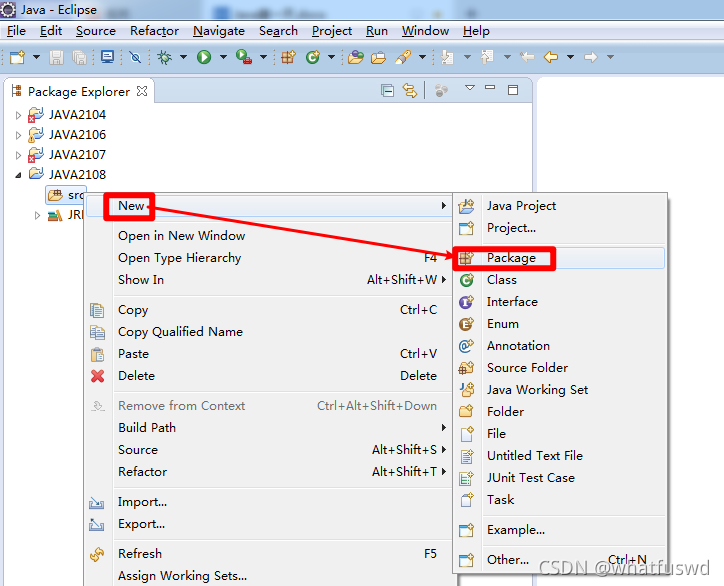
Task: Select Java Working Set in New submenu
Action: (x=560, y=390)
